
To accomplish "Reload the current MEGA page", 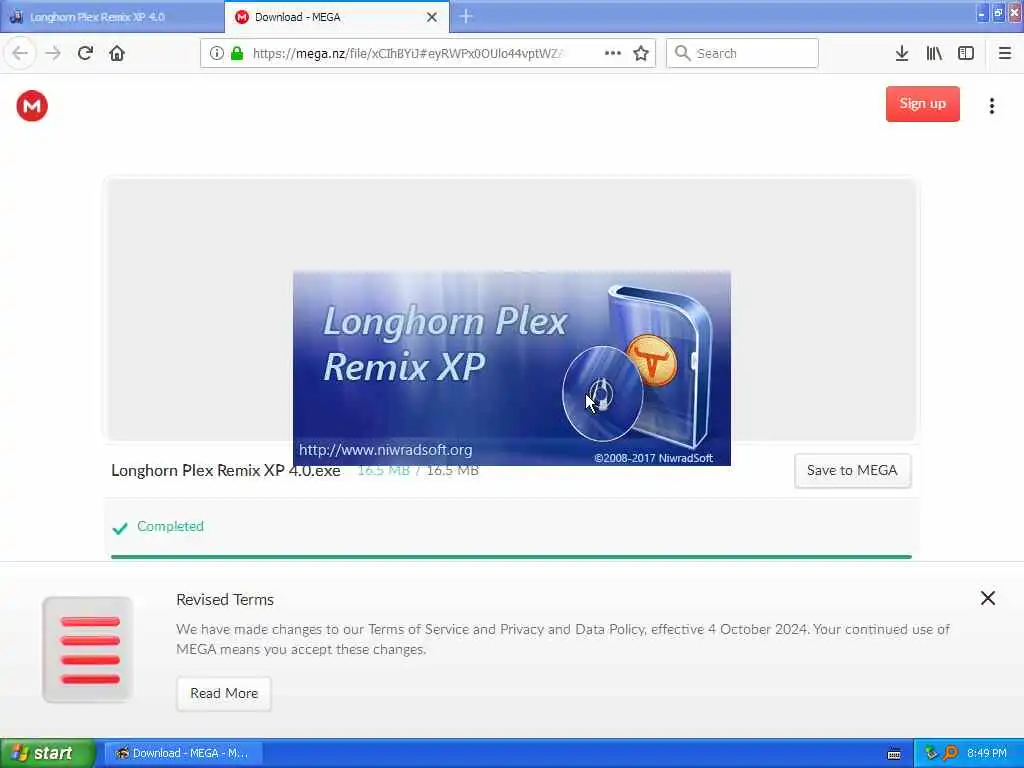I will [85, 53].
